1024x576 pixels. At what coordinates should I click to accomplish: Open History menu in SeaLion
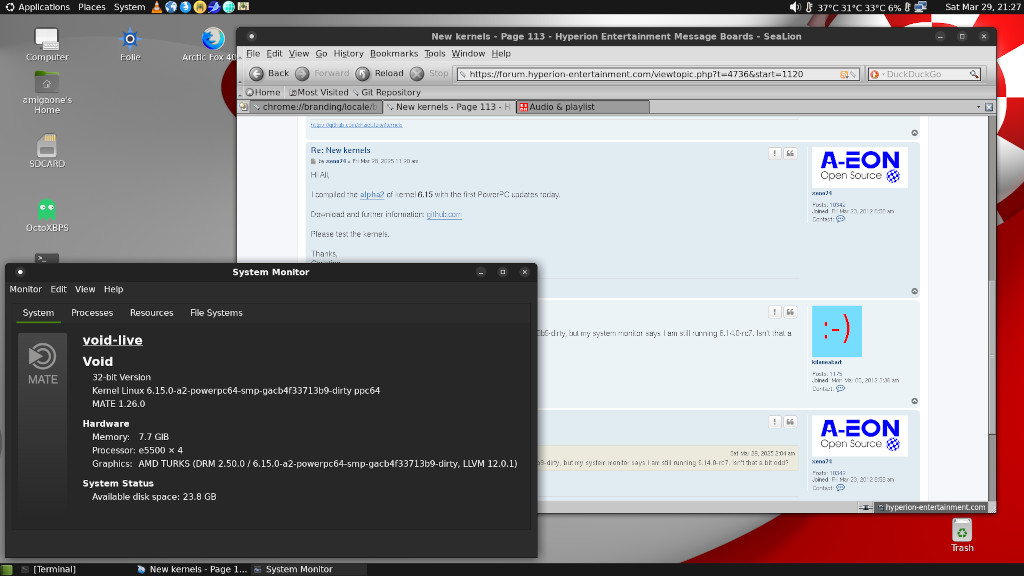pos(348,54)
